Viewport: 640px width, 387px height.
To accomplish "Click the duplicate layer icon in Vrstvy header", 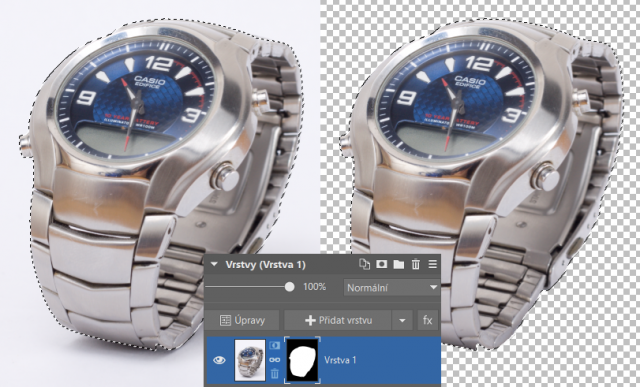I will tap(364, 265).
